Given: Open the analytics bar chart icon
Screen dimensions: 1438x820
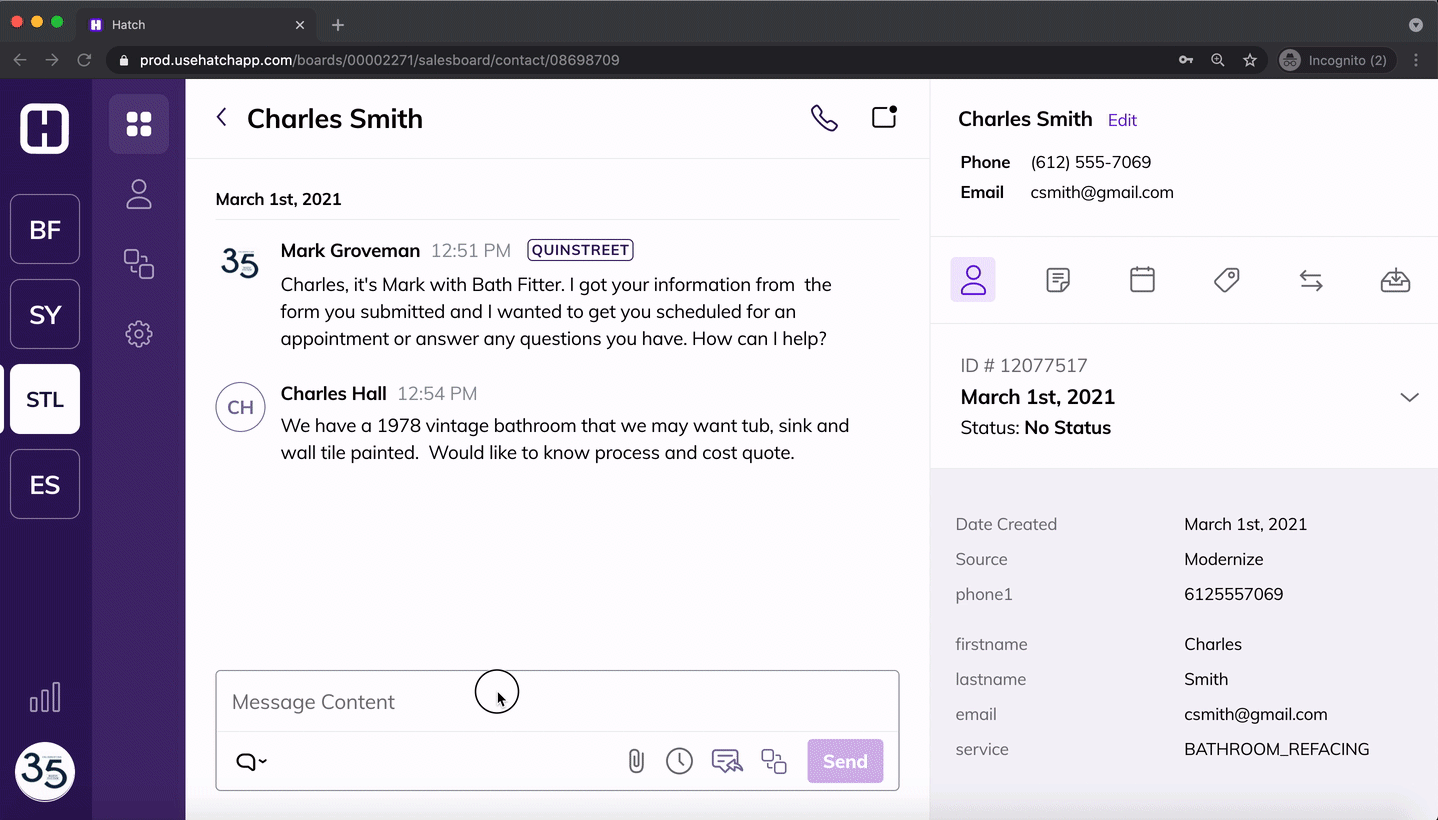Looking at the screenshot, I should [x=45, y=697].
